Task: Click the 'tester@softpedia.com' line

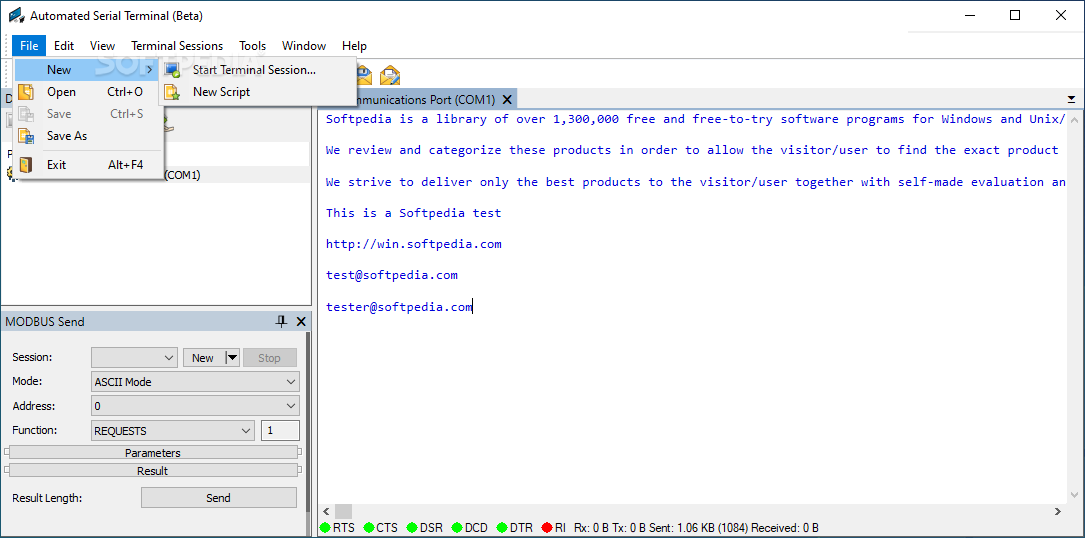Action: pyautogui.click(x=399, y=307)
